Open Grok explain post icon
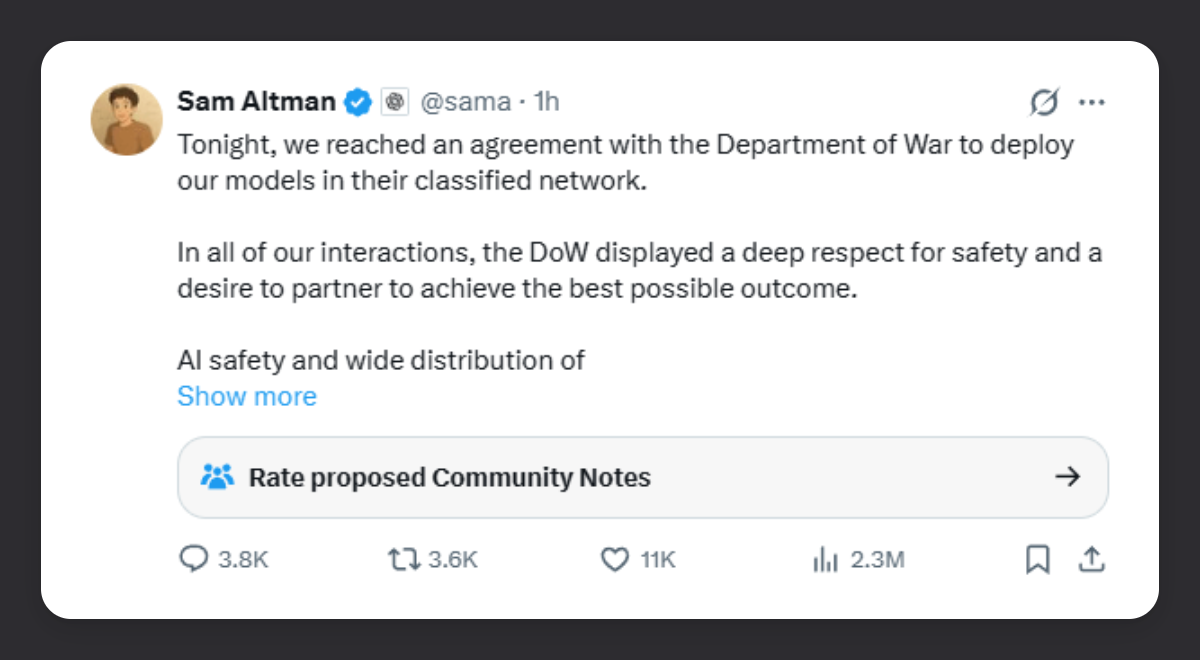1200x660 pixels. 1044,102
